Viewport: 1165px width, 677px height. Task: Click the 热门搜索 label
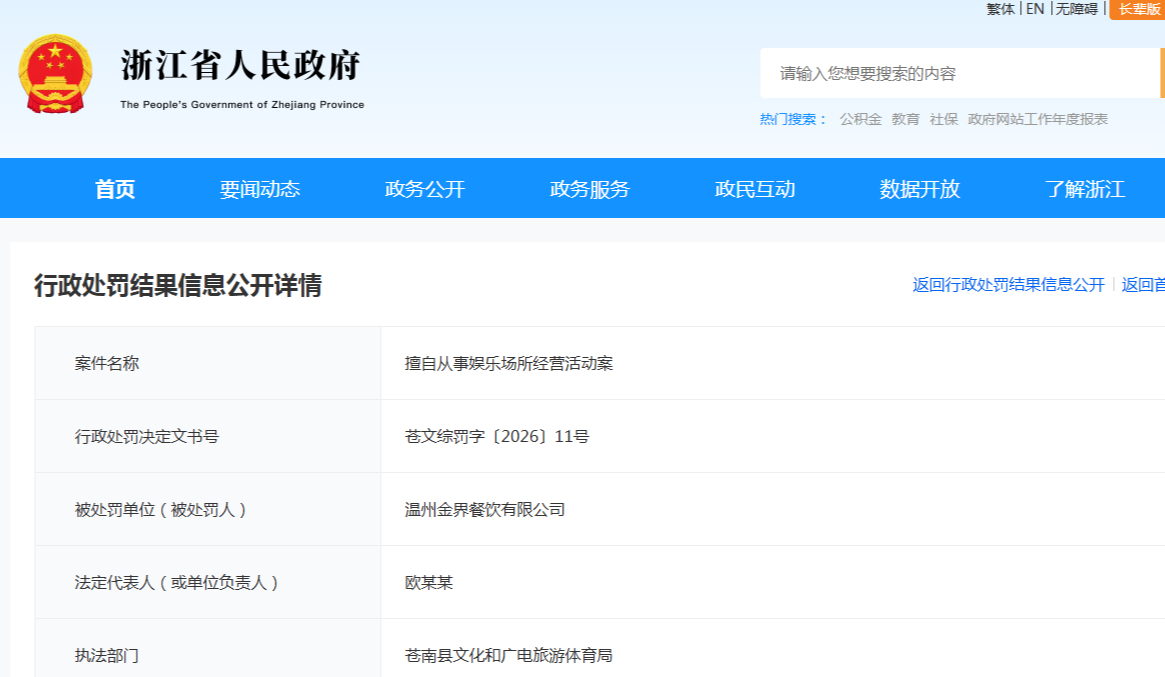pos(793,119)
